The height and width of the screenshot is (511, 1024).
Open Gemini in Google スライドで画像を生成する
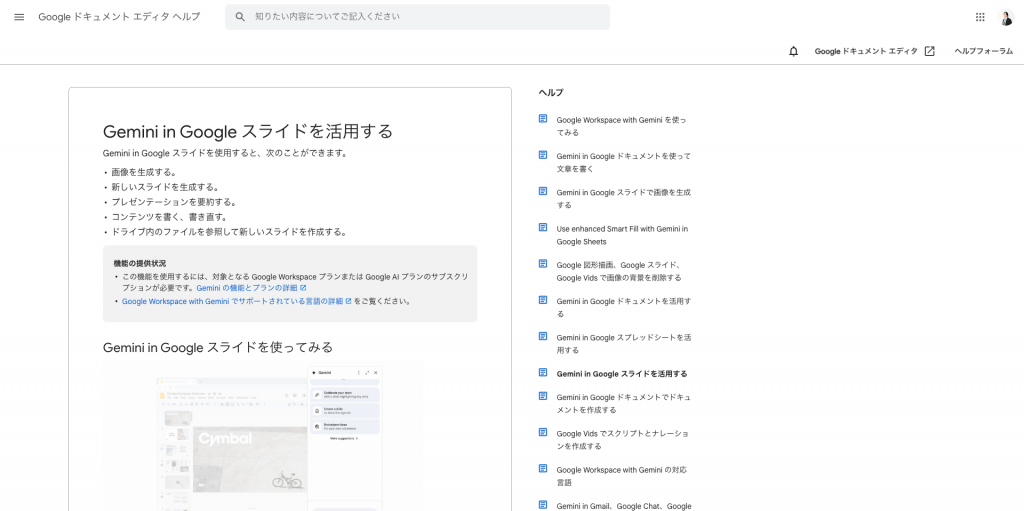623,199
